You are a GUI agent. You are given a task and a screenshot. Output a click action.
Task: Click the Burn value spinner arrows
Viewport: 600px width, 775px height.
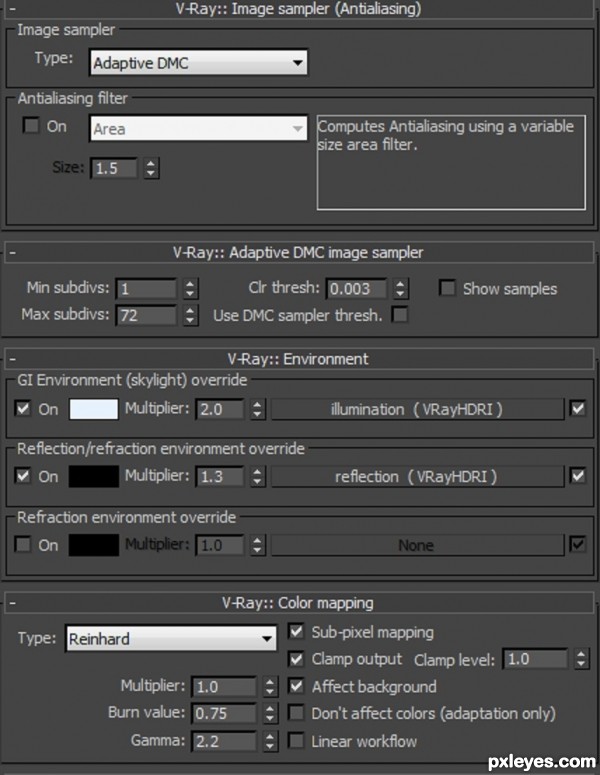(270, 713)
